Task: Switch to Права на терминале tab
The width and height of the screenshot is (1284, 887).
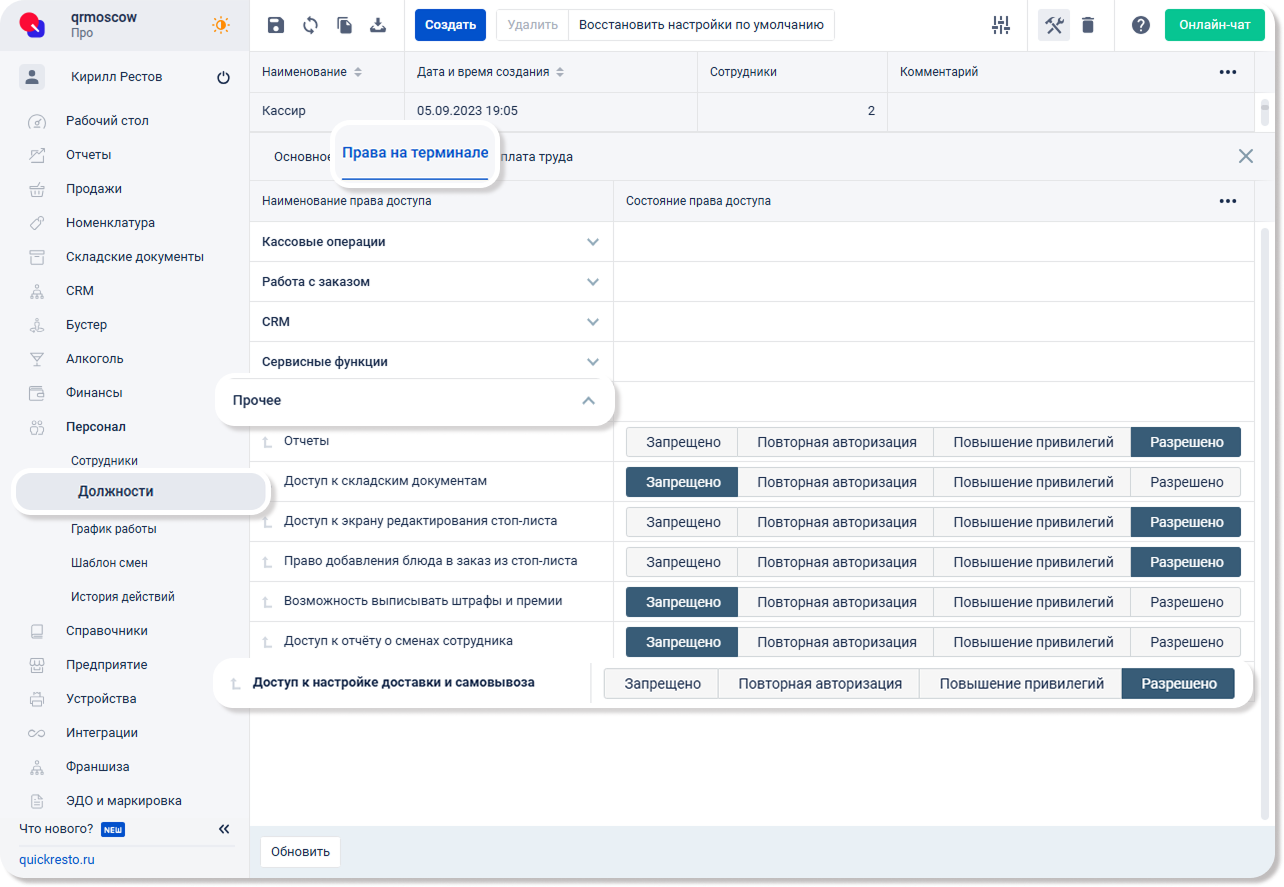Action: coord(415,153)
